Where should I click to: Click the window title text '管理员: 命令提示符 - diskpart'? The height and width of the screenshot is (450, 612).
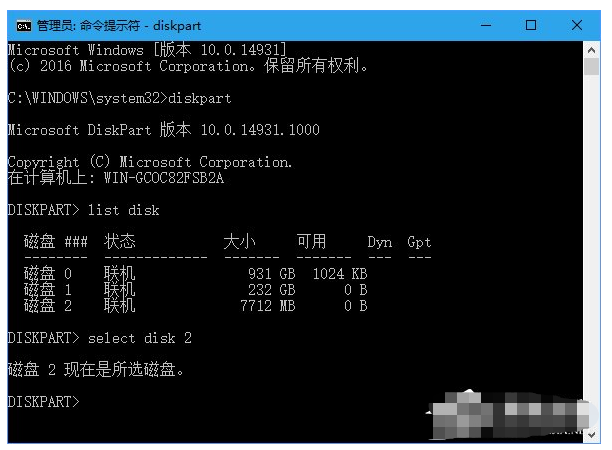(119, 26)
